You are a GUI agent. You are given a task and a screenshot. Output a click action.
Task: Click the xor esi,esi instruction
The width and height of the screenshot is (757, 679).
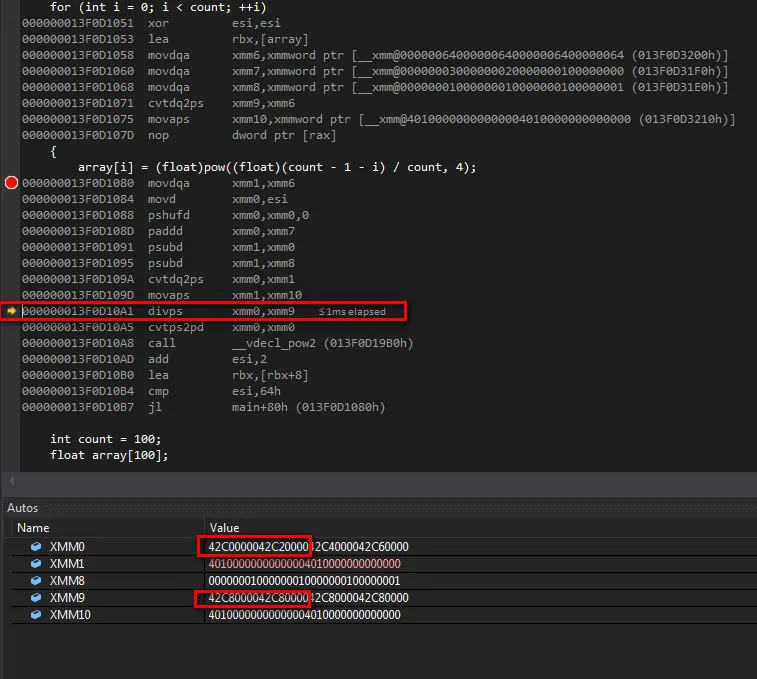click(151, 23)
